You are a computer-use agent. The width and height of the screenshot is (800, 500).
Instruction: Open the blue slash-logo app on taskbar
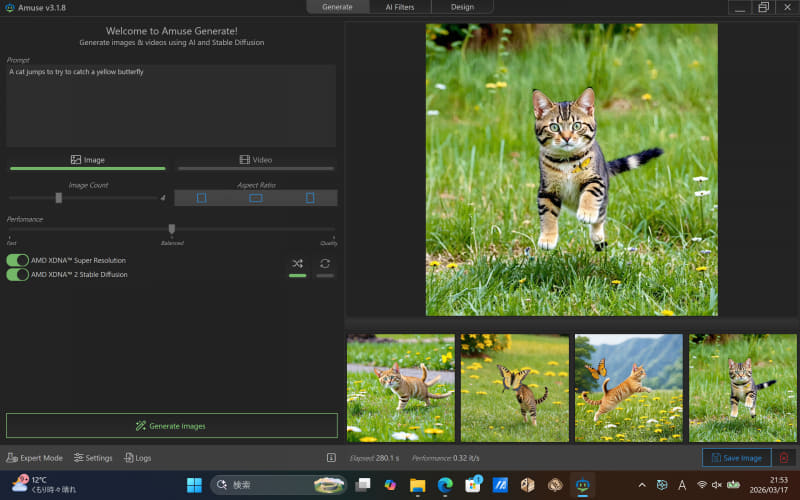[500, 485]
